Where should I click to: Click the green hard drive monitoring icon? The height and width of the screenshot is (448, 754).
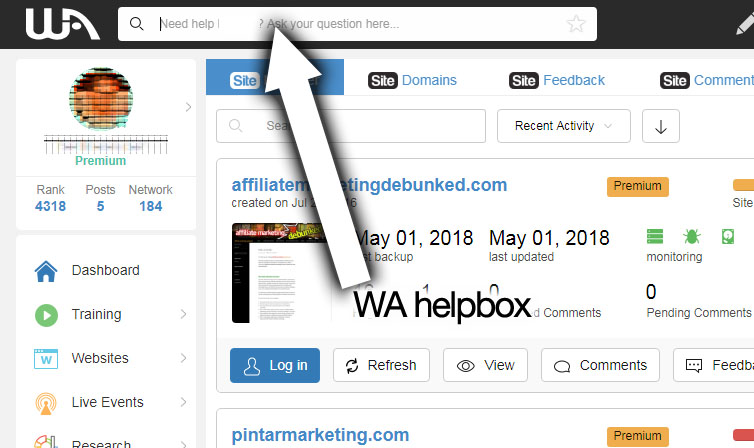pyautogui.click(x=728, y=236)
